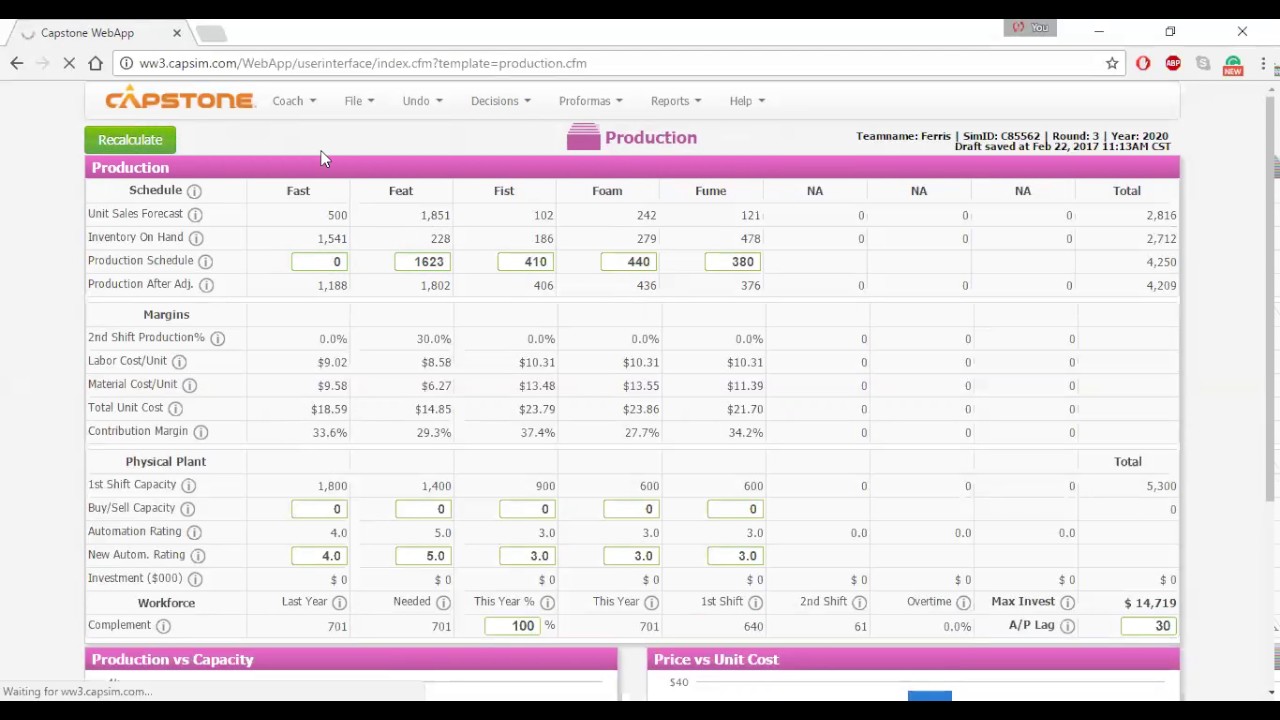Image resolution: width=1280 pixels, height=720 pixels.
Task: Open the Decisions dropdown menu
Action: (x=500, y=101)
